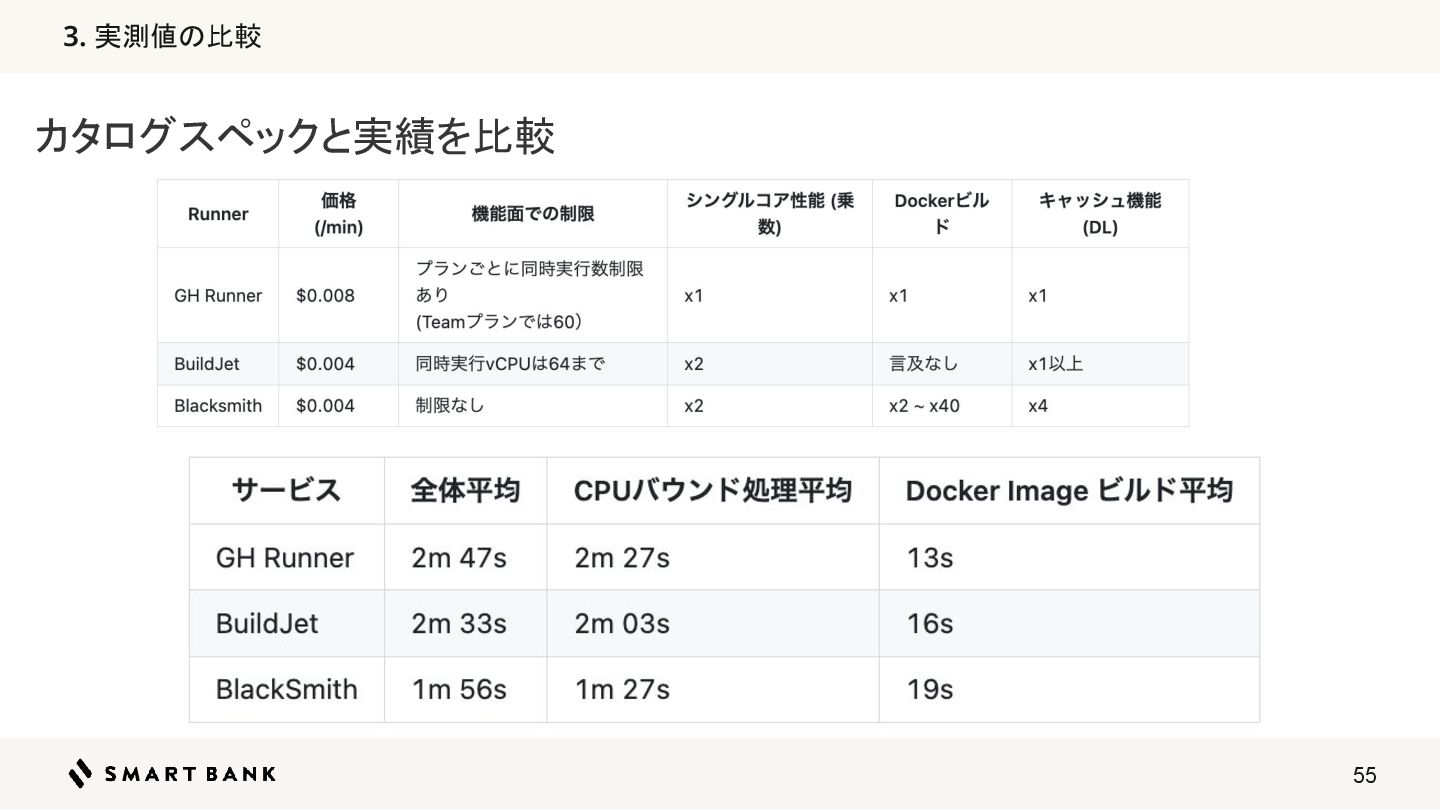Click the SmartBank logo icon
This screenshot has width=1440, height=810.
(81, 773)
